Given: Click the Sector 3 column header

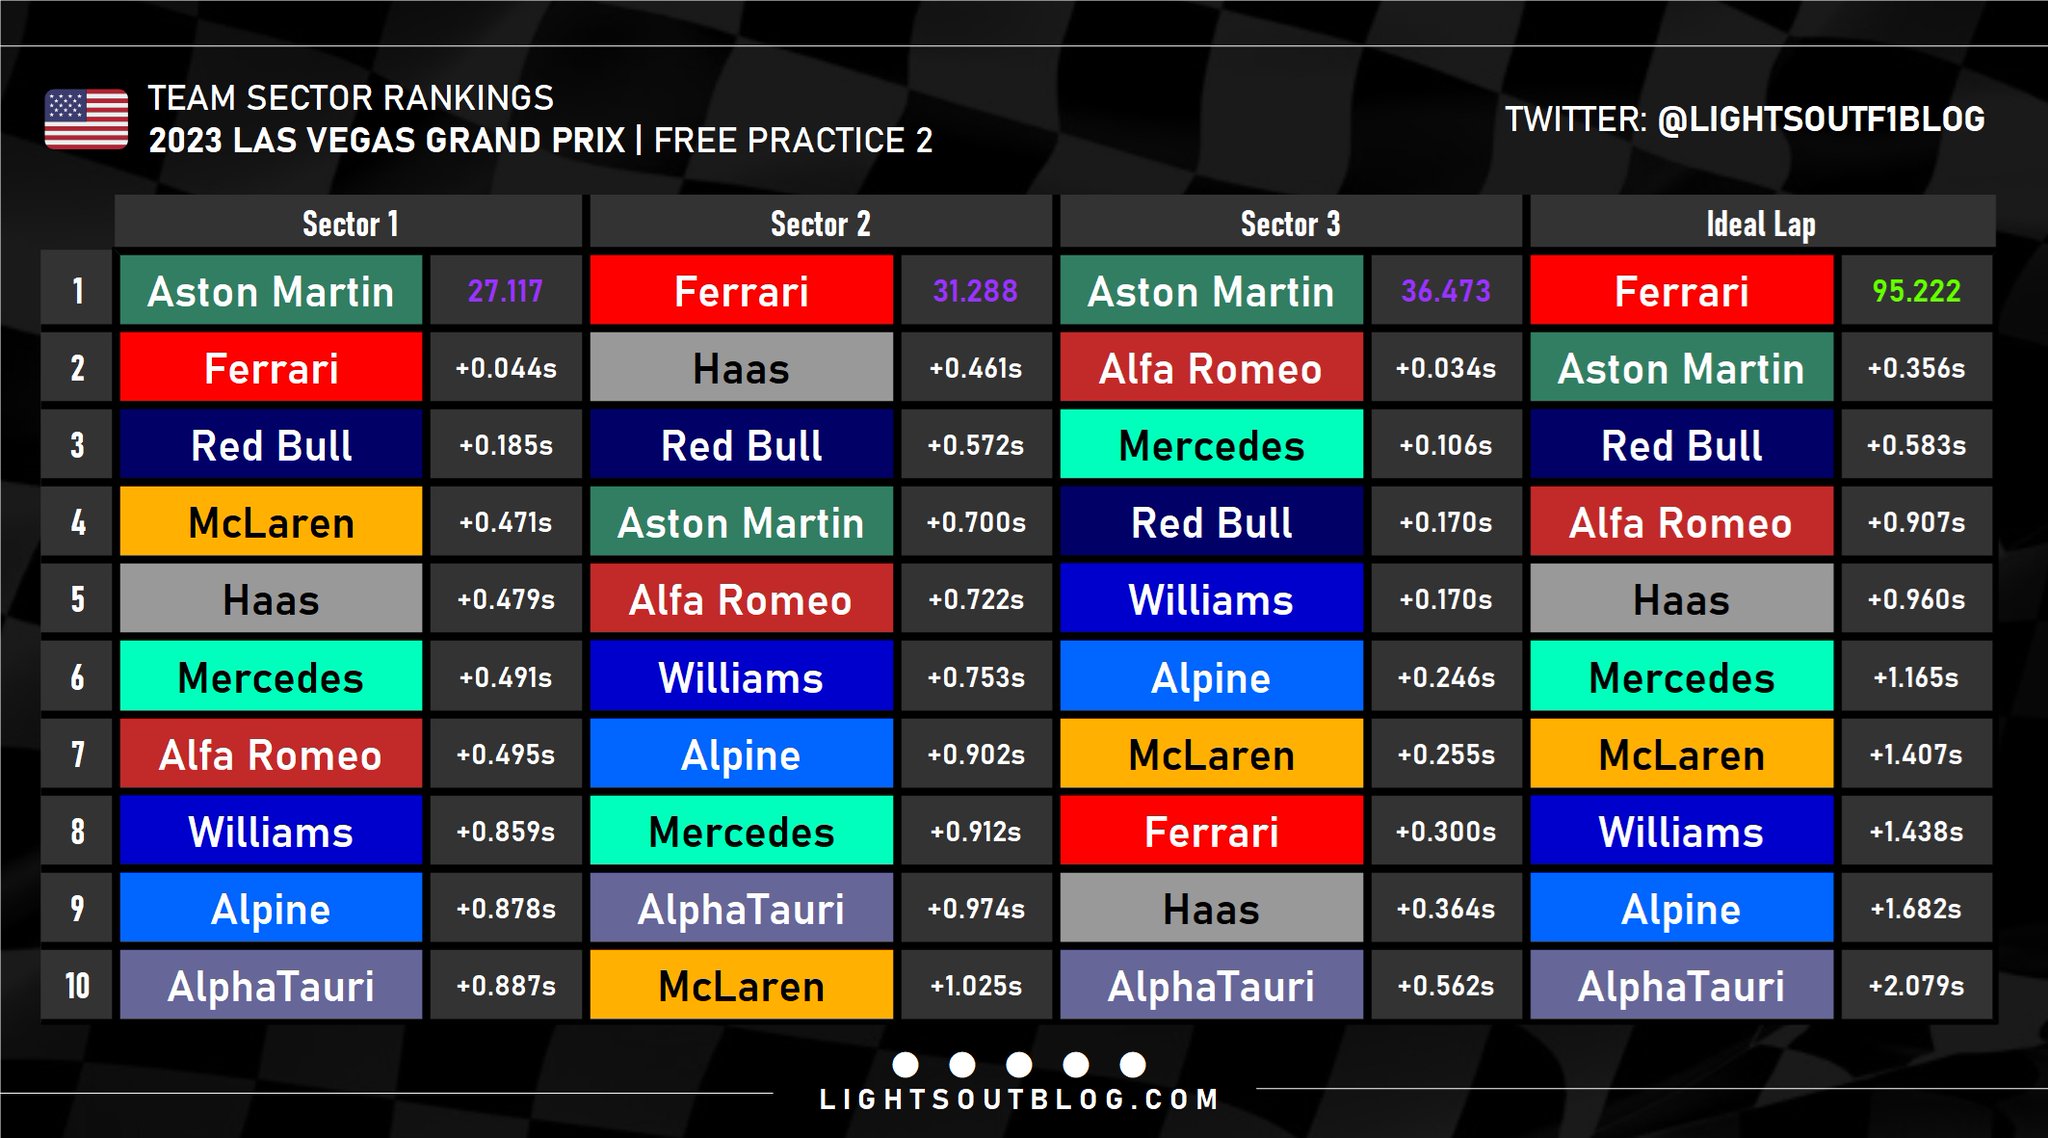Looking at the screenshot, I should pos(1290,222).
